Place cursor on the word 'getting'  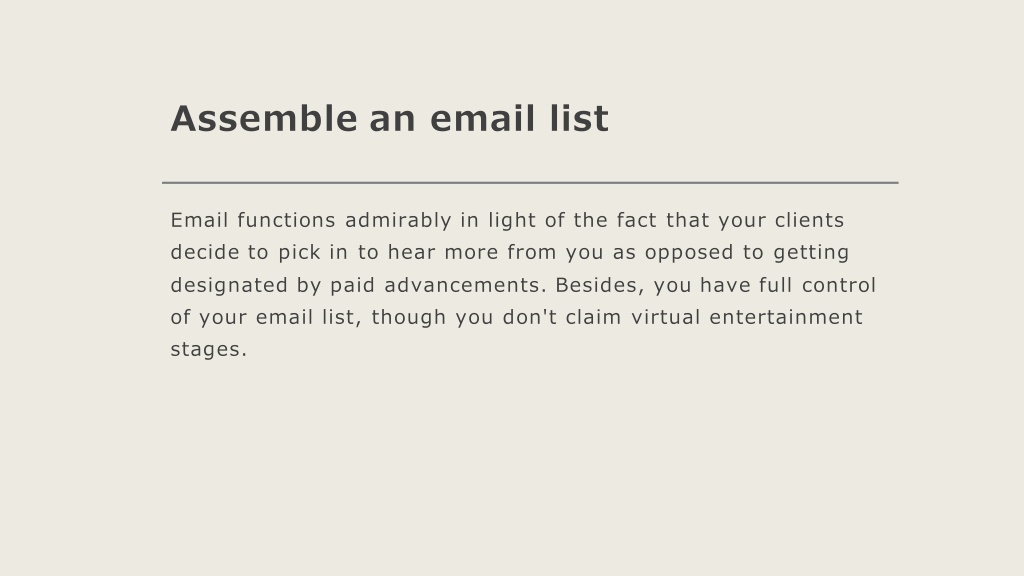point(811,253)
